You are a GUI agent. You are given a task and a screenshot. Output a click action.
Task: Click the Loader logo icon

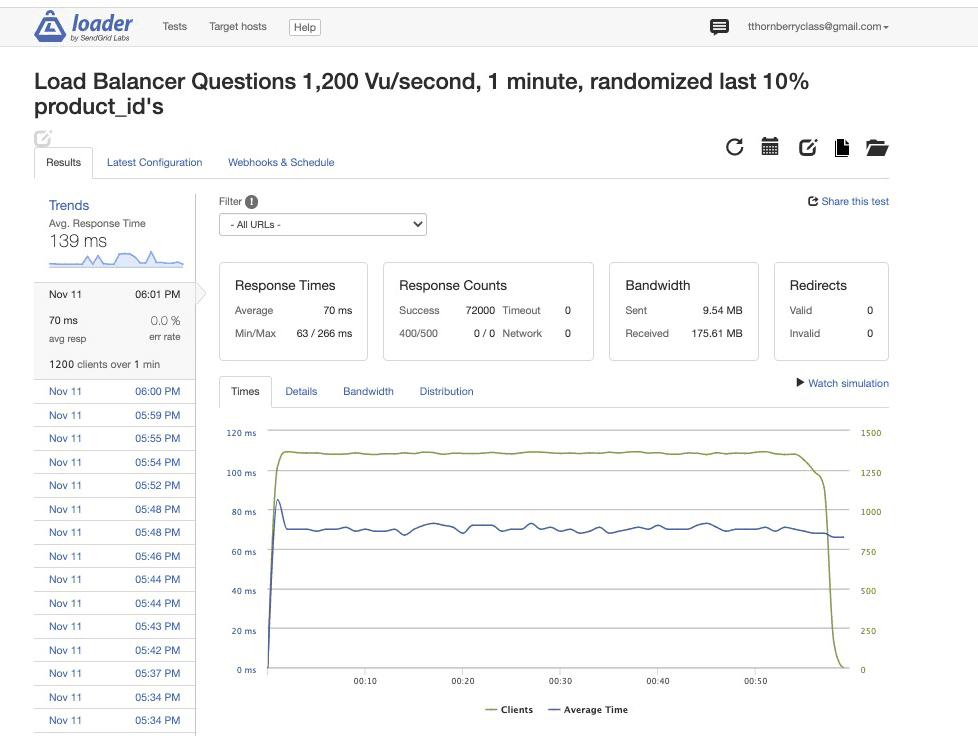[50, 27]
